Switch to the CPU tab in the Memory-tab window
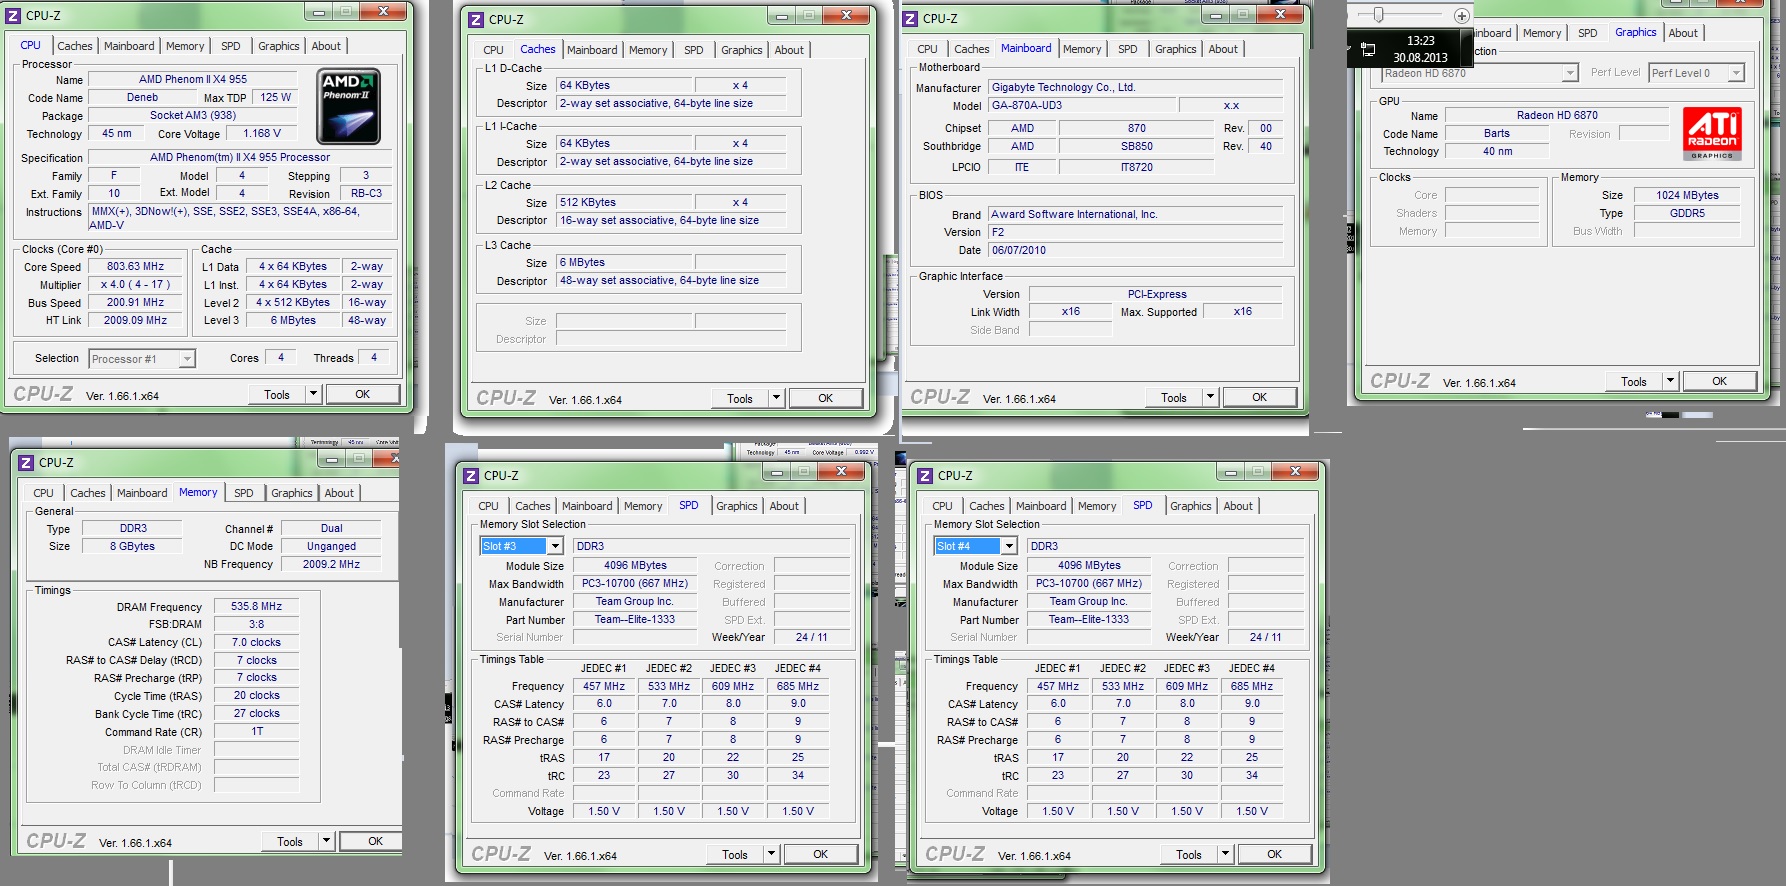This screenshot has width=1786, height=886. click(43, 493)
